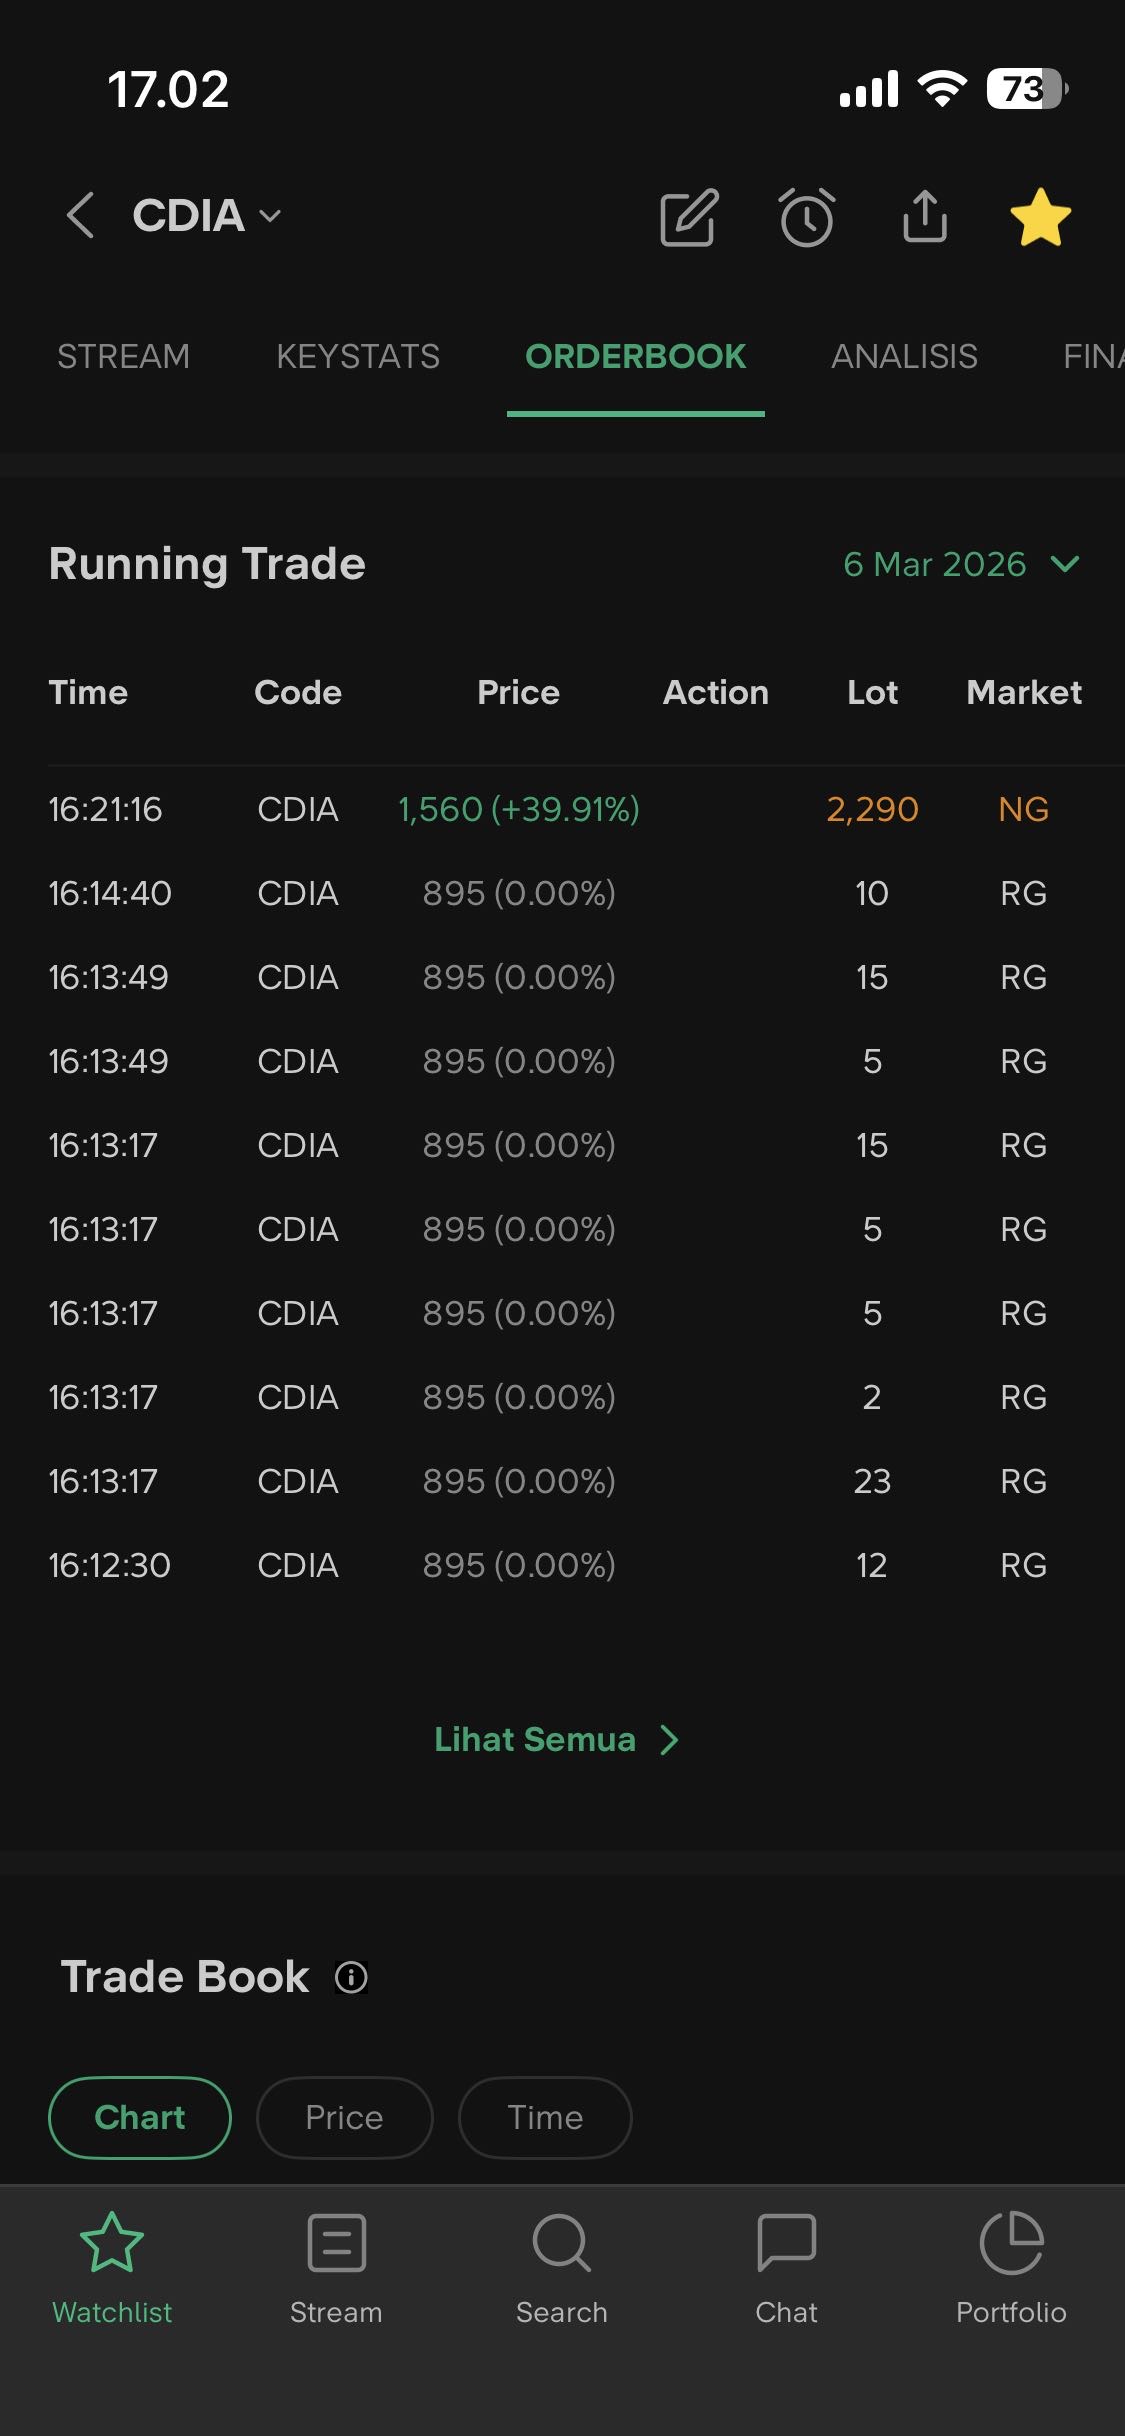Tap the share icon
Viewport: 1125px width, 2436px height.
[x=925, y=216]
